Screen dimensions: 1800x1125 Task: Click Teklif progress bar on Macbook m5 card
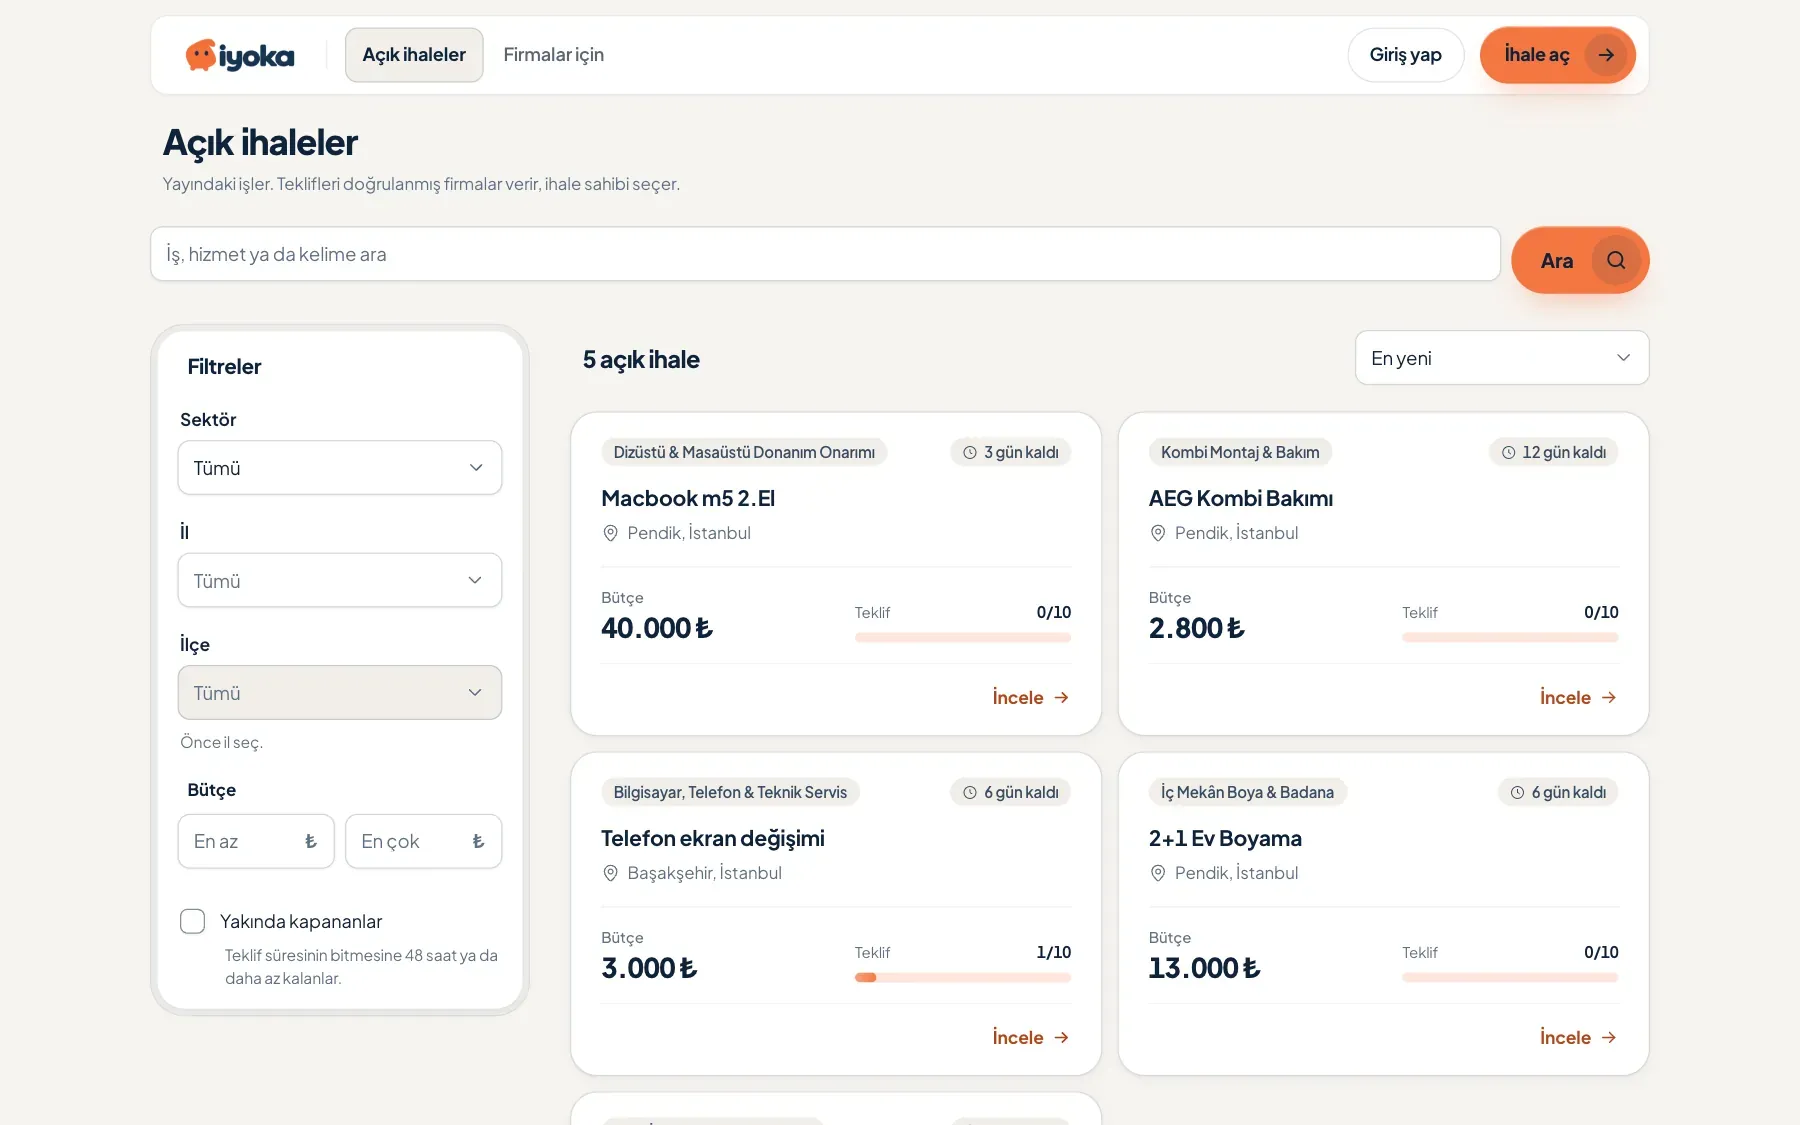[963, 638]
